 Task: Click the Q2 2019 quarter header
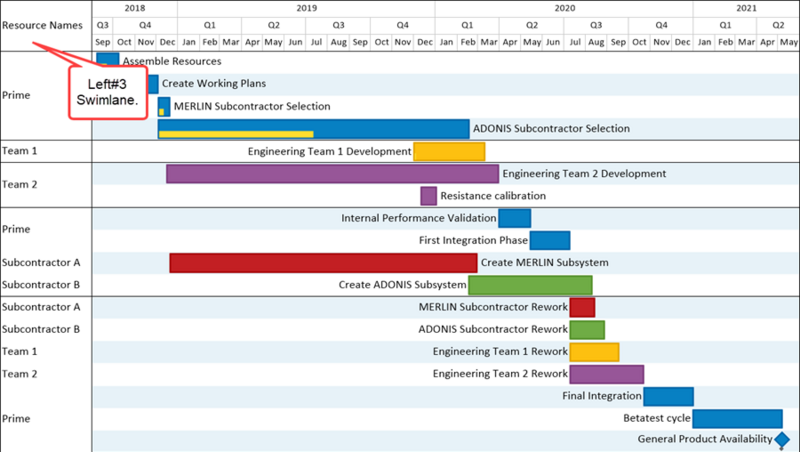274,25
